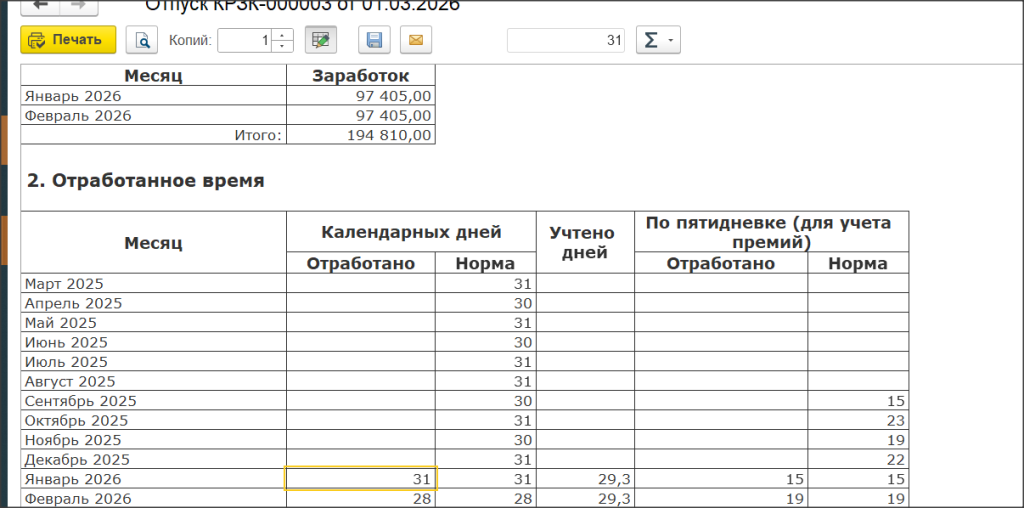Screen dimensions: 1024x508
Task: Save document using floppy disk icon
Action: click(374, 40)
